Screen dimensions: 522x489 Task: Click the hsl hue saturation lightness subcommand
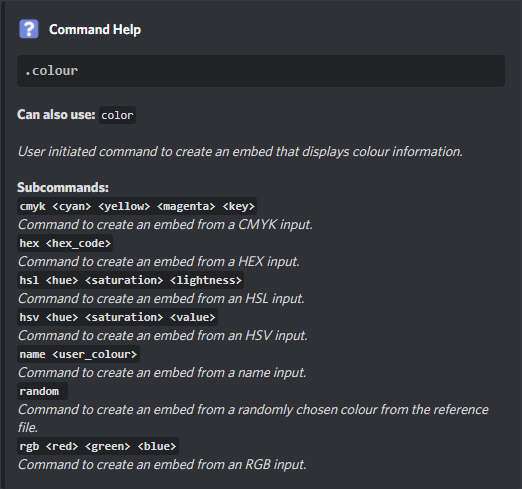coord(130,280)
